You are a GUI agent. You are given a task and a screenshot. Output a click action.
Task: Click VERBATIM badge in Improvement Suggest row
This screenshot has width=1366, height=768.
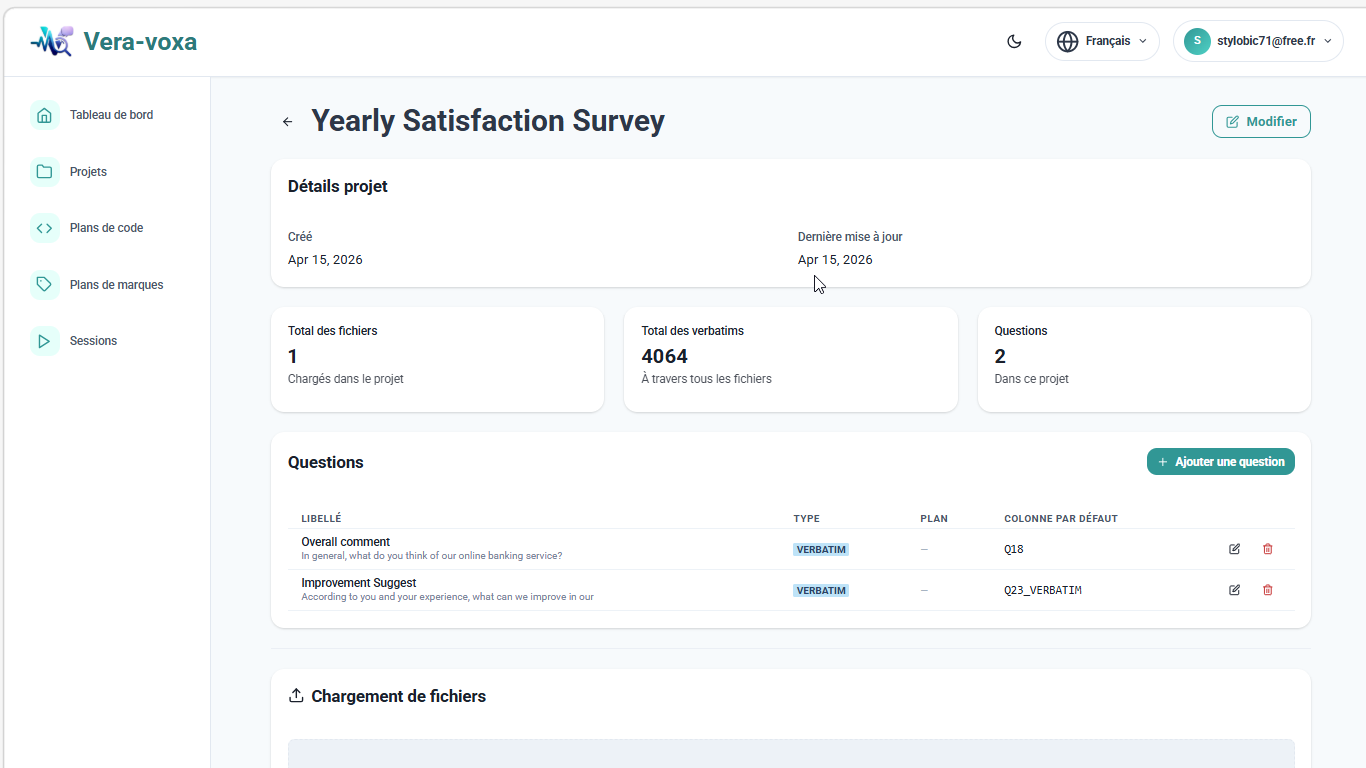[821, 590]
